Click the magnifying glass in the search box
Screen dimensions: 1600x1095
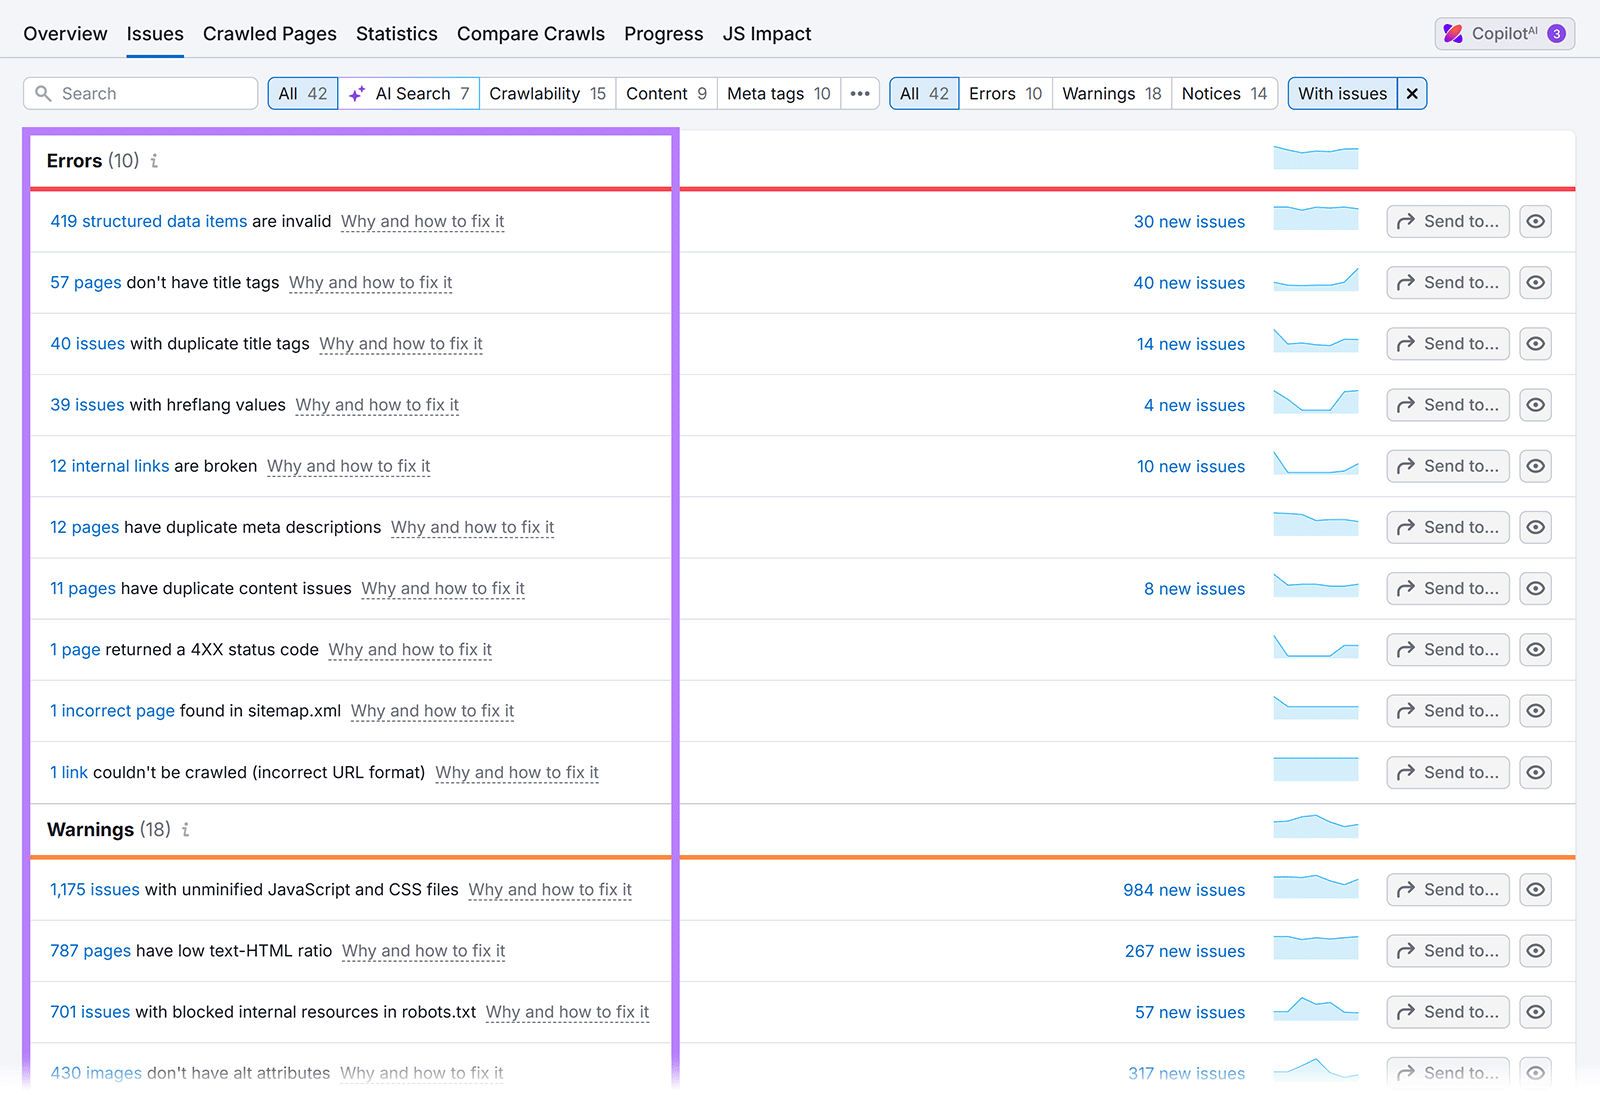(x=44, y=93)
